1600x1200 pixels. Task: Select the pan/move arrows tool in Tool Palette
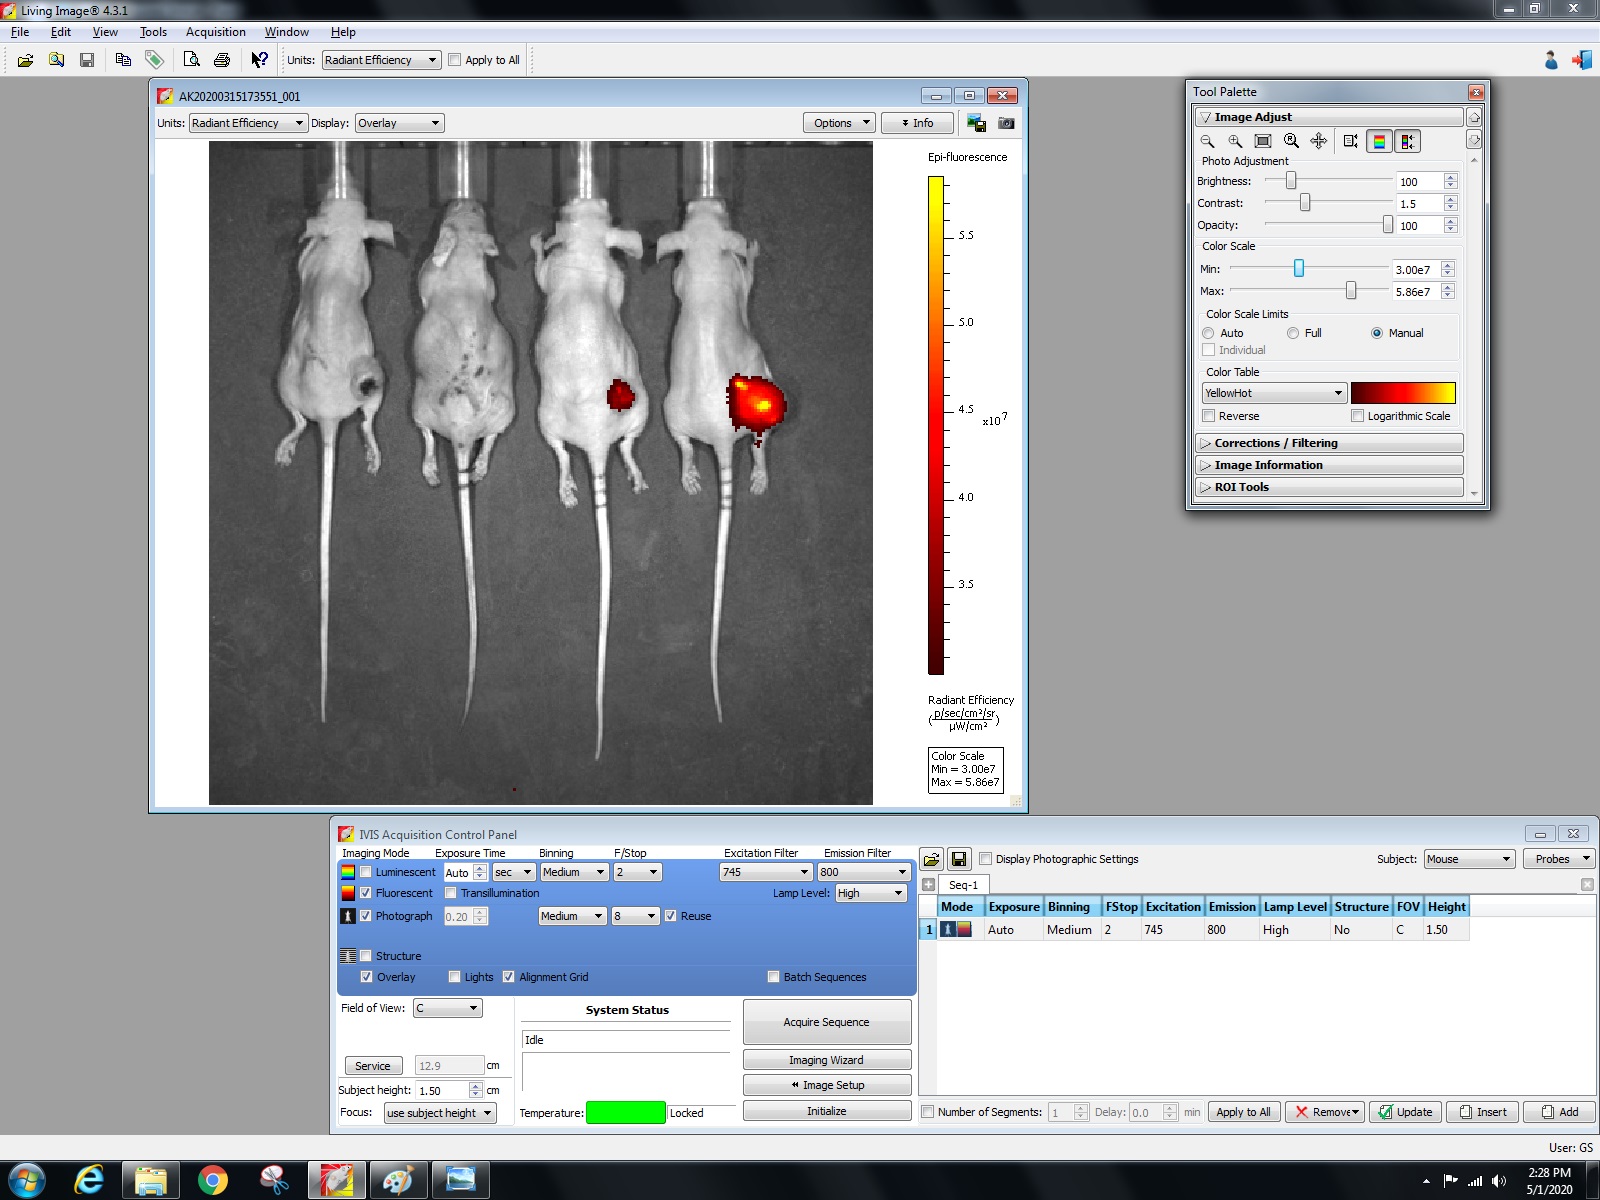click(x=1319, y=142)
